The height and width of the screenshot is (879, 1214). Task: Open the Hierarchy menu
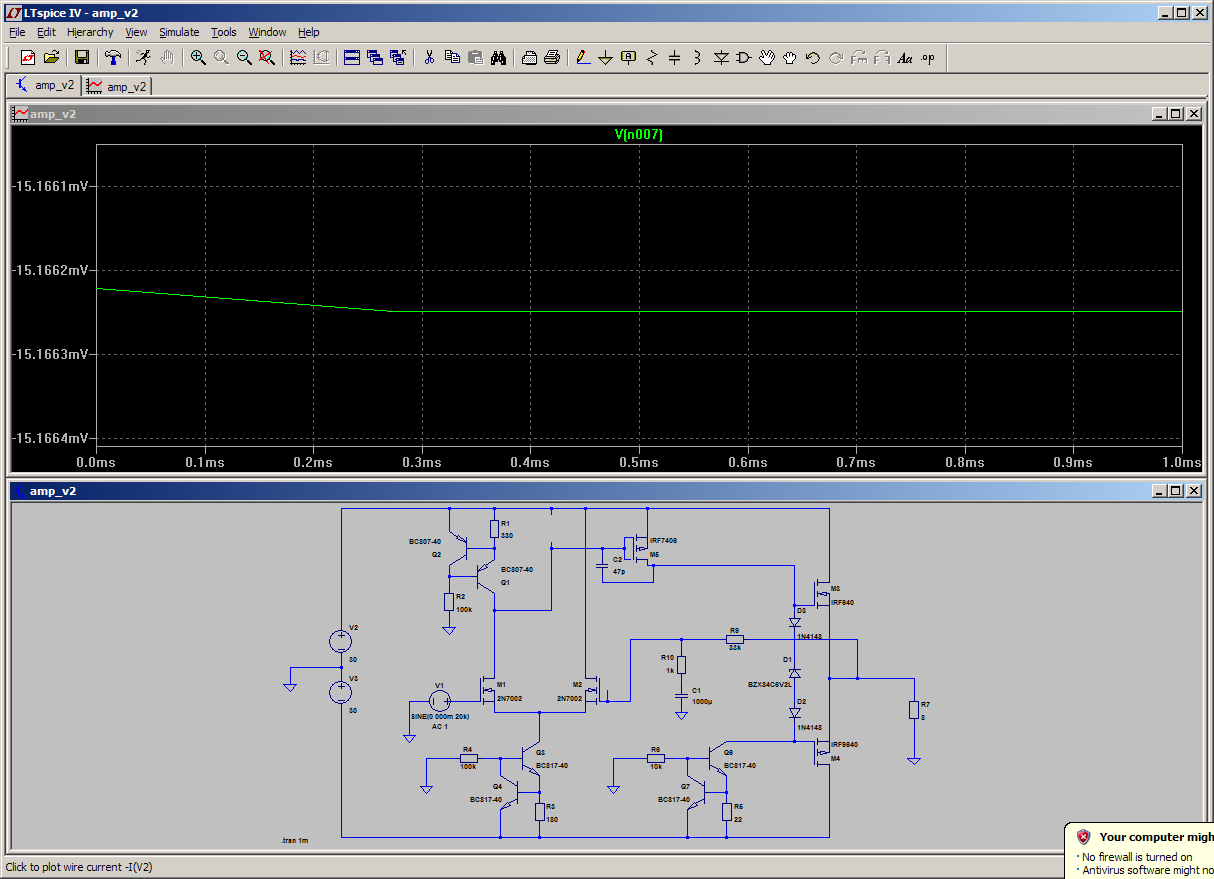tap(90, 32)
